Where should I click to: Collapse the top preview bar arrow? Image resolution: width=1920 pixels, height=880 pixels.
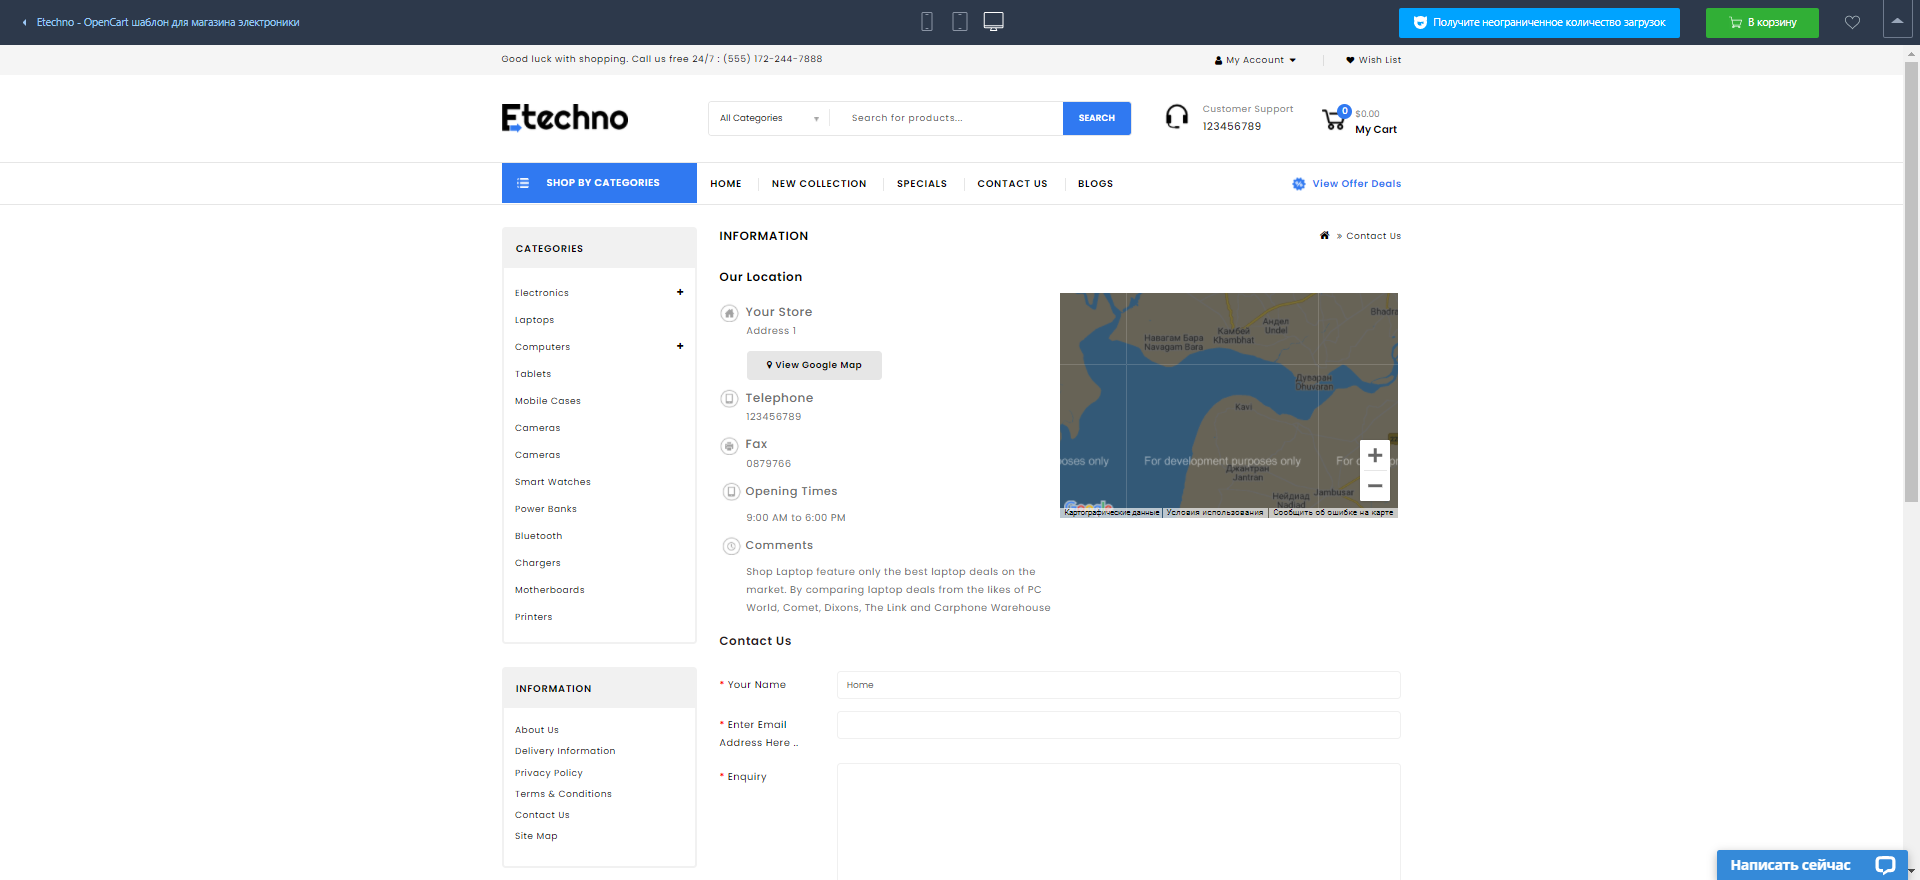click(x=1897, y=21)
